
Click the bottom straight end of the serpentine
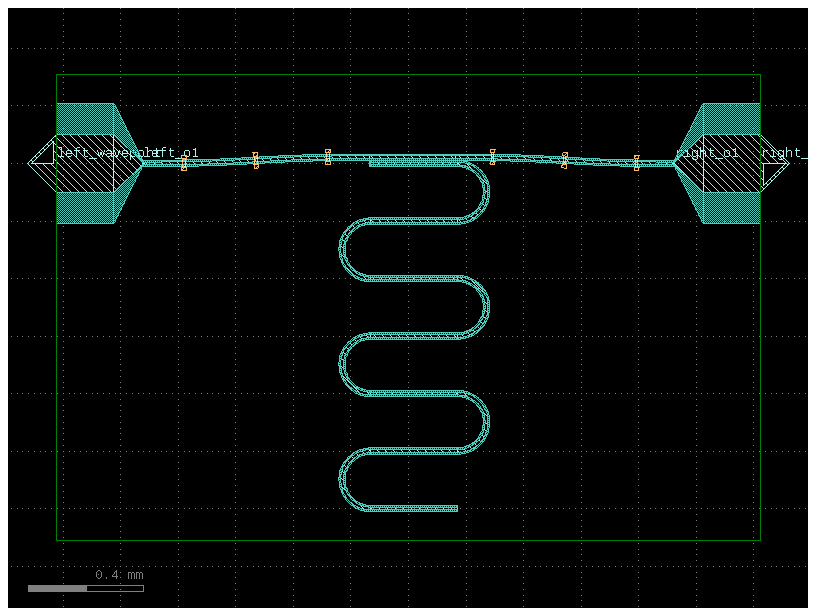[412, 508]
